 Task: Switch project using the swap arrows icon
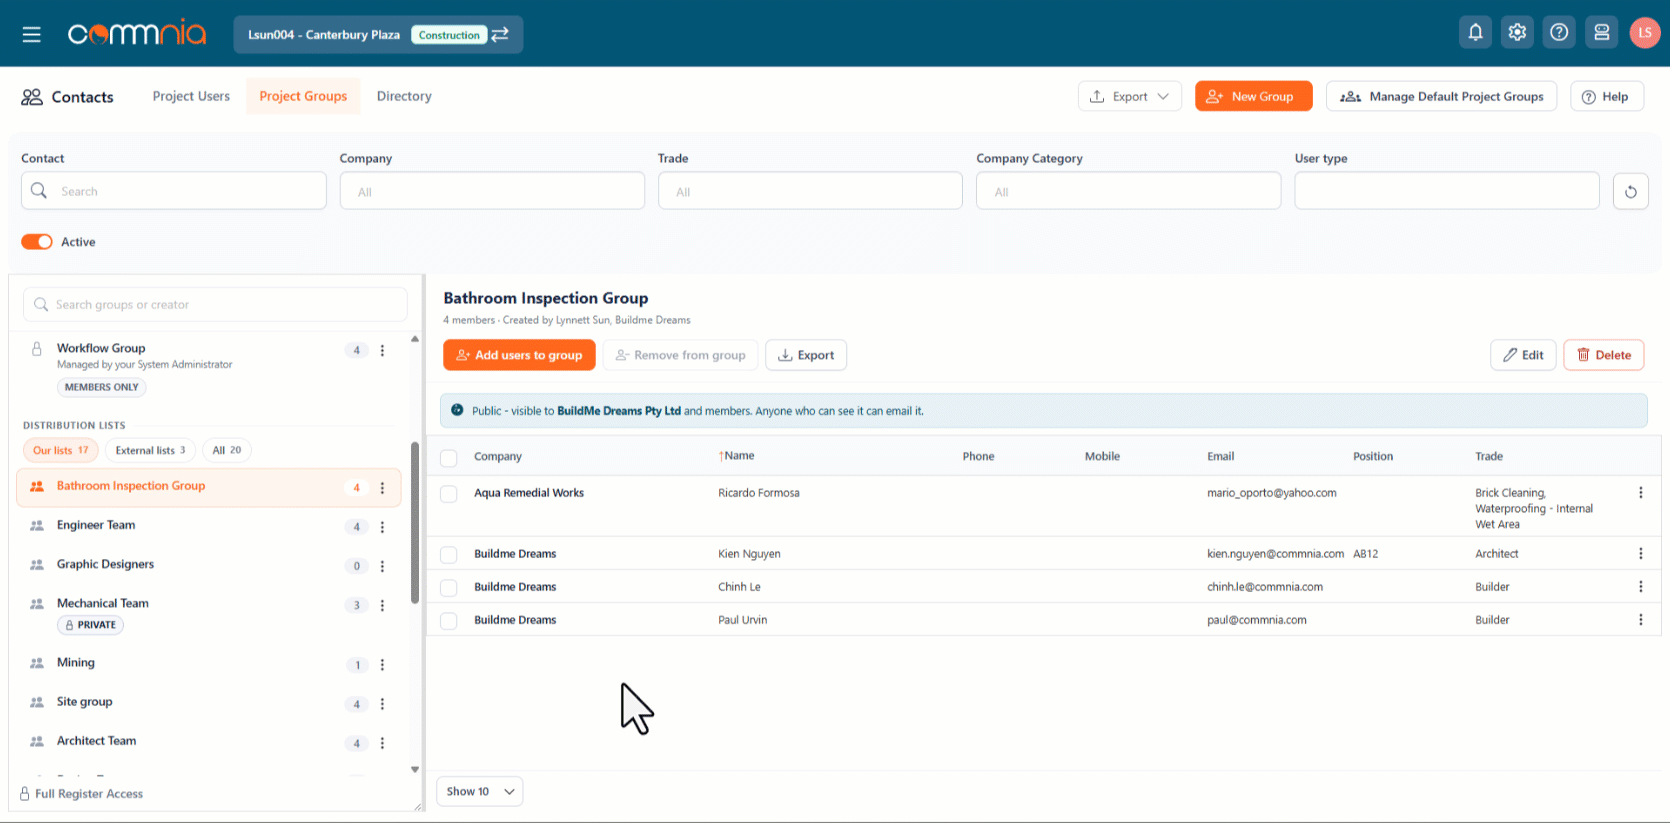click(500, 34)
